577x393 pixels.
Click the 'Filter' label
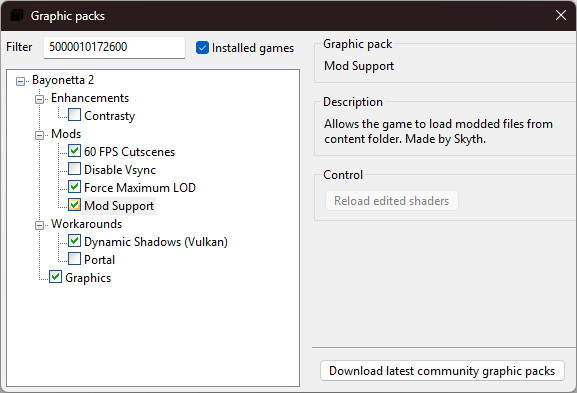(19, 47)
